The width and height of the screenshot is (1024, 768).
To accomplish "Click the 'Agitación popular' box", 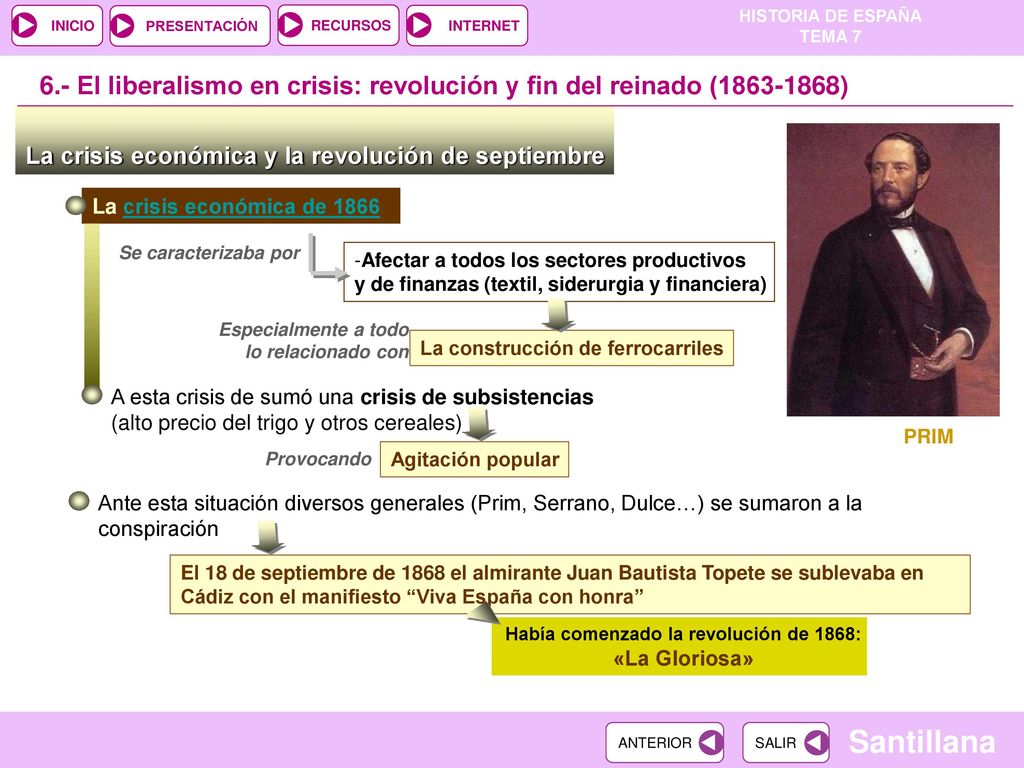I will coord(474,460).
